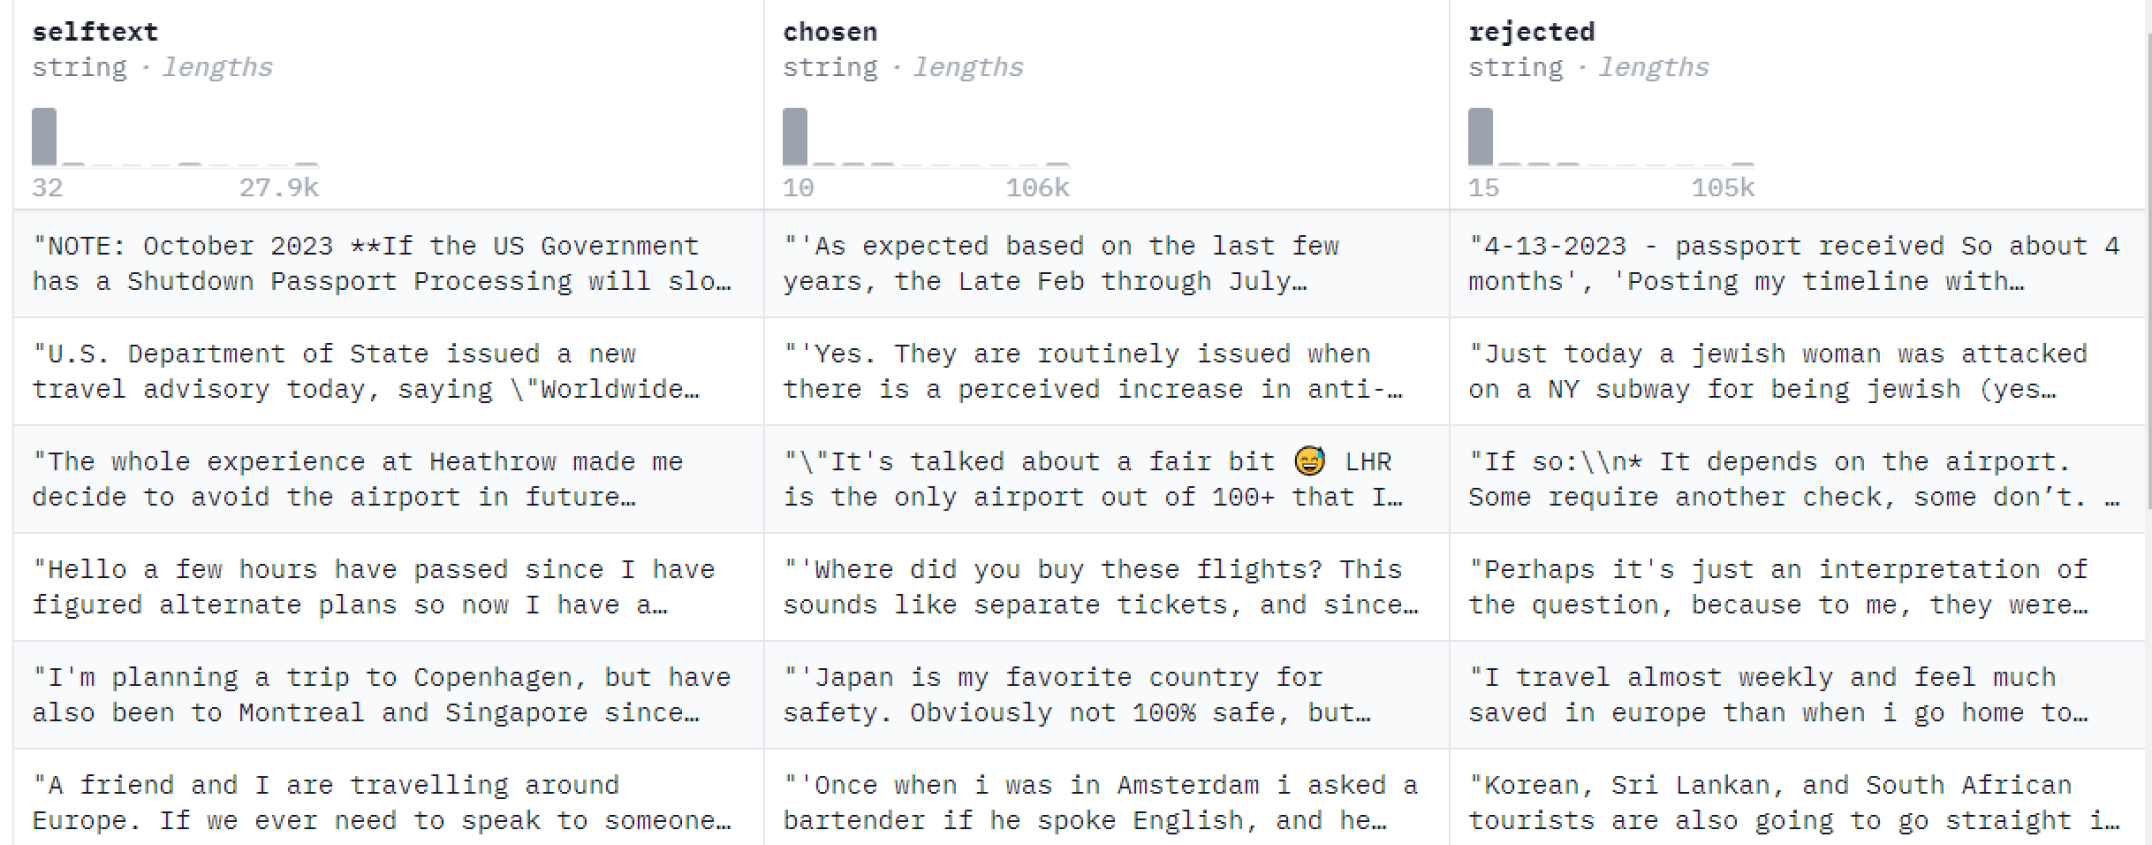Click the selftext lengths histogram bar

click(44, 136)
